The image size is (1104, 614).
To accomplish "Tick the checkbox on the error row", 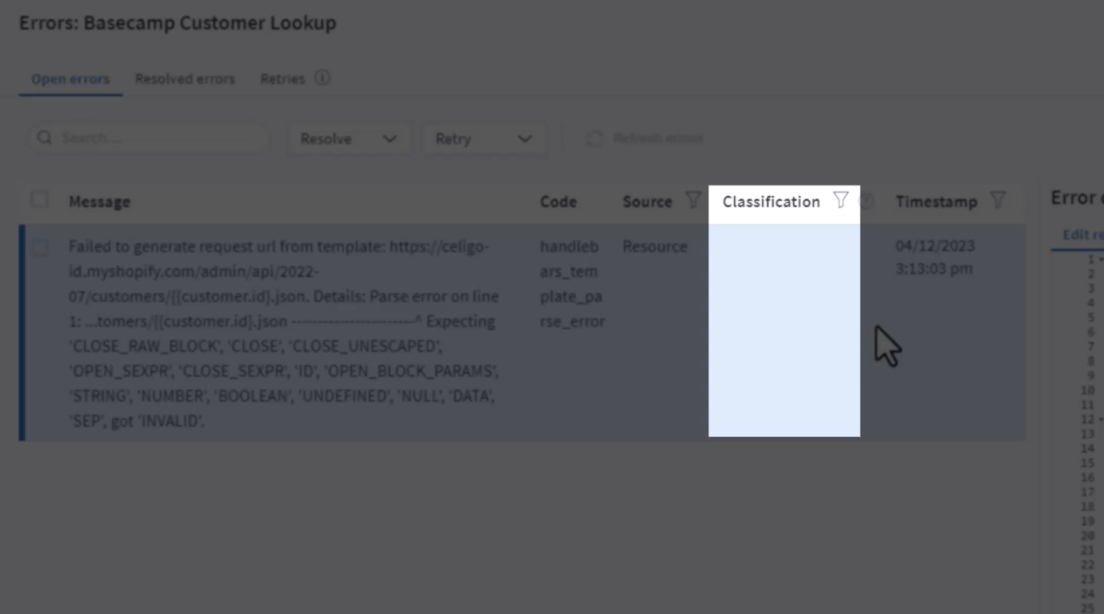I will [x=39, y=247].
